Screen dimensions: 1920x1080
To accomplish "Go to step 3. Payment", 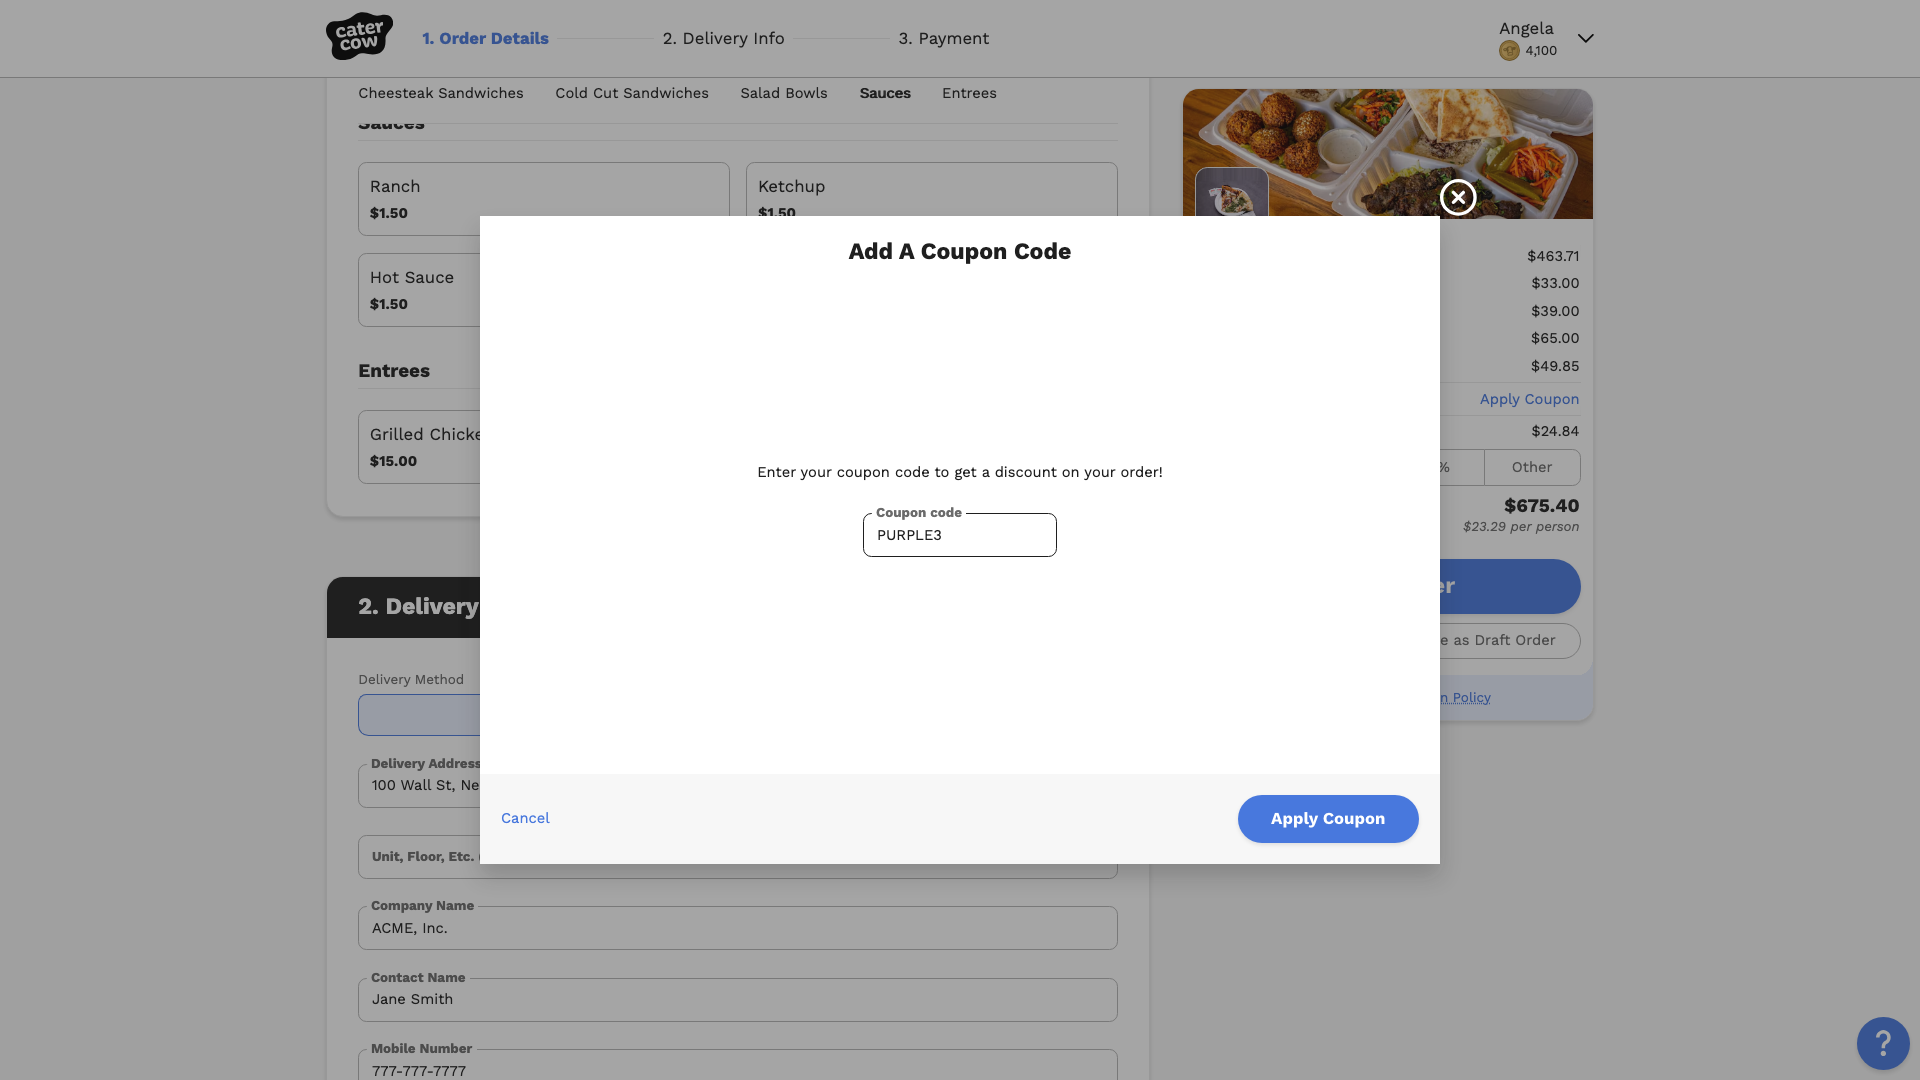I will coord(943,38).
